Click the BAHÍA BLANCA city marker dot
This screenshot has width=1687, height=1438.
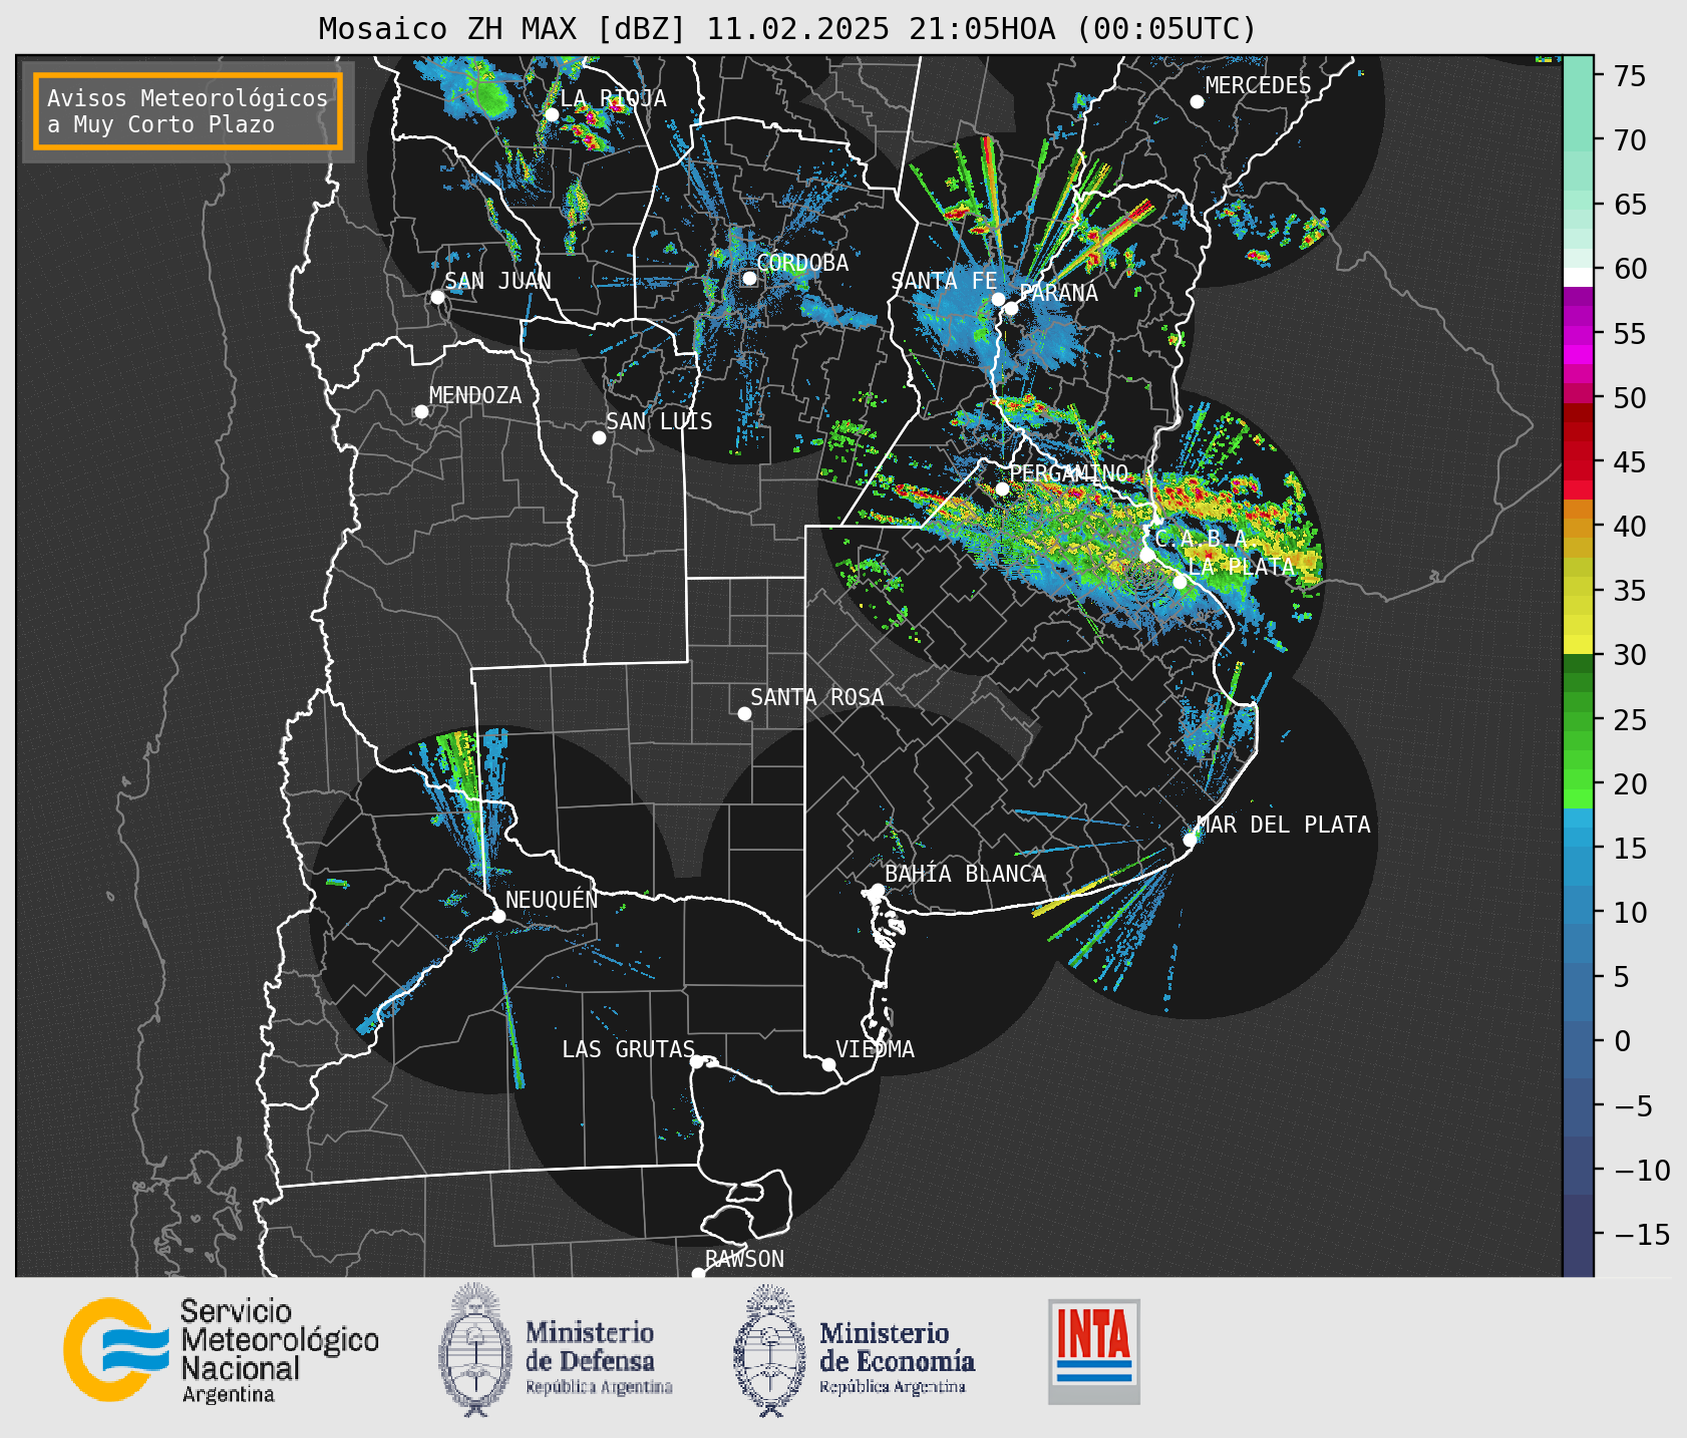coord(877,890)
